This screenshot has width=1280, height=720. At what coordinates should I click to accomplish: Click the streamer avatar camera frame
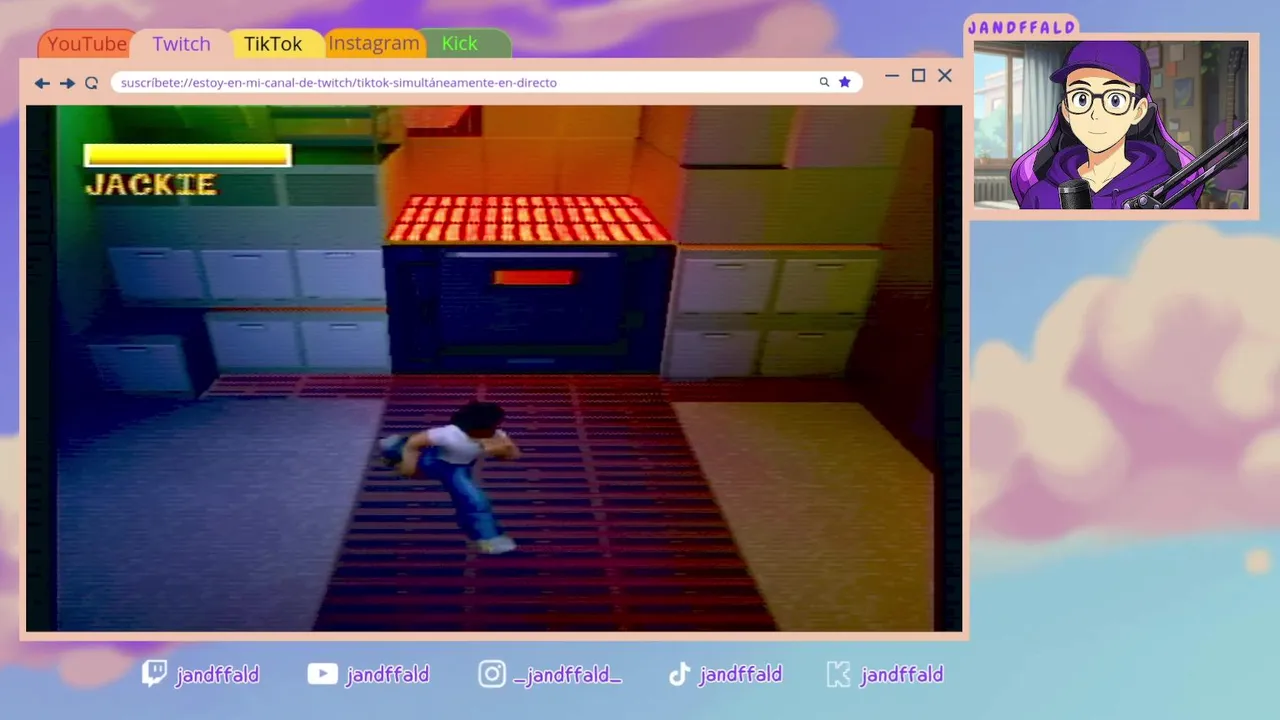click(x=1111, y=125)
